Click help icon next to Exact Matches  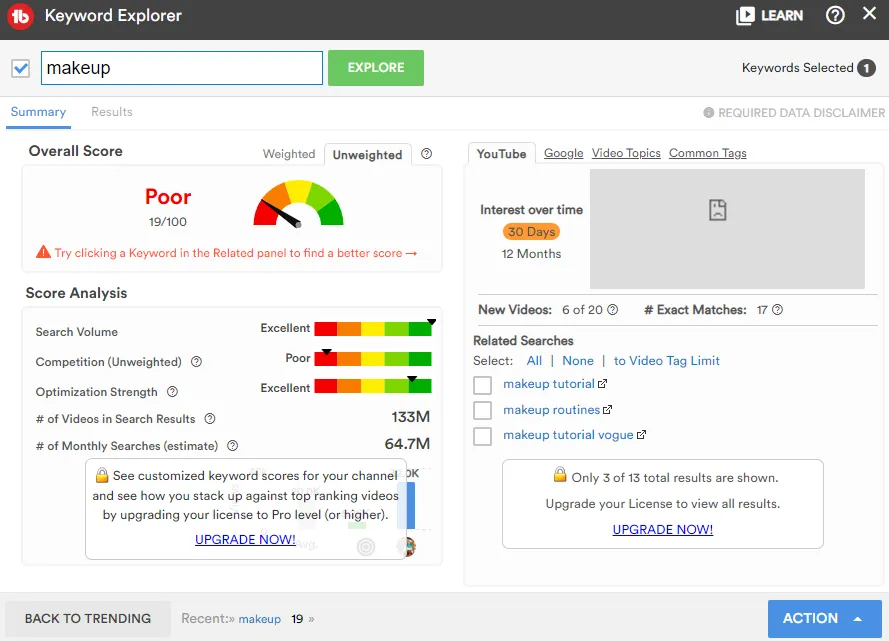pos(777,309)
